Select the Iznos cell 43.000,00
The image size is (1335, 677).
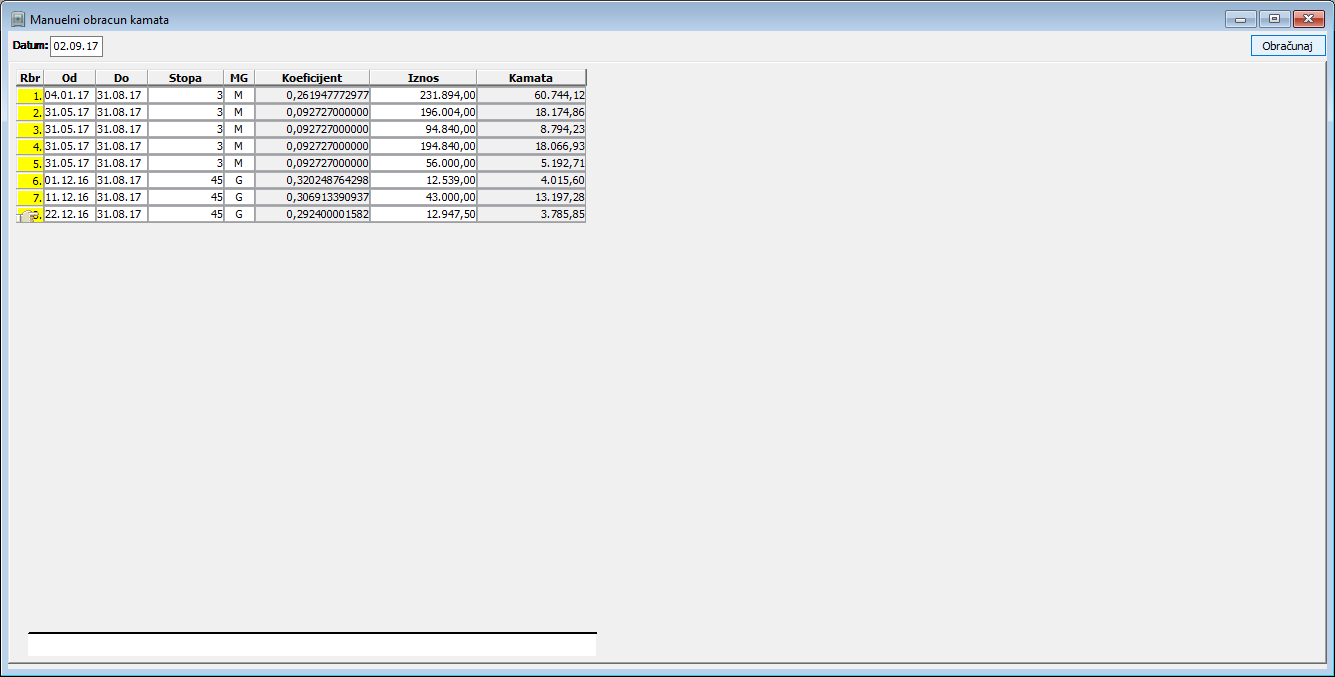click(x=423, y=197)
